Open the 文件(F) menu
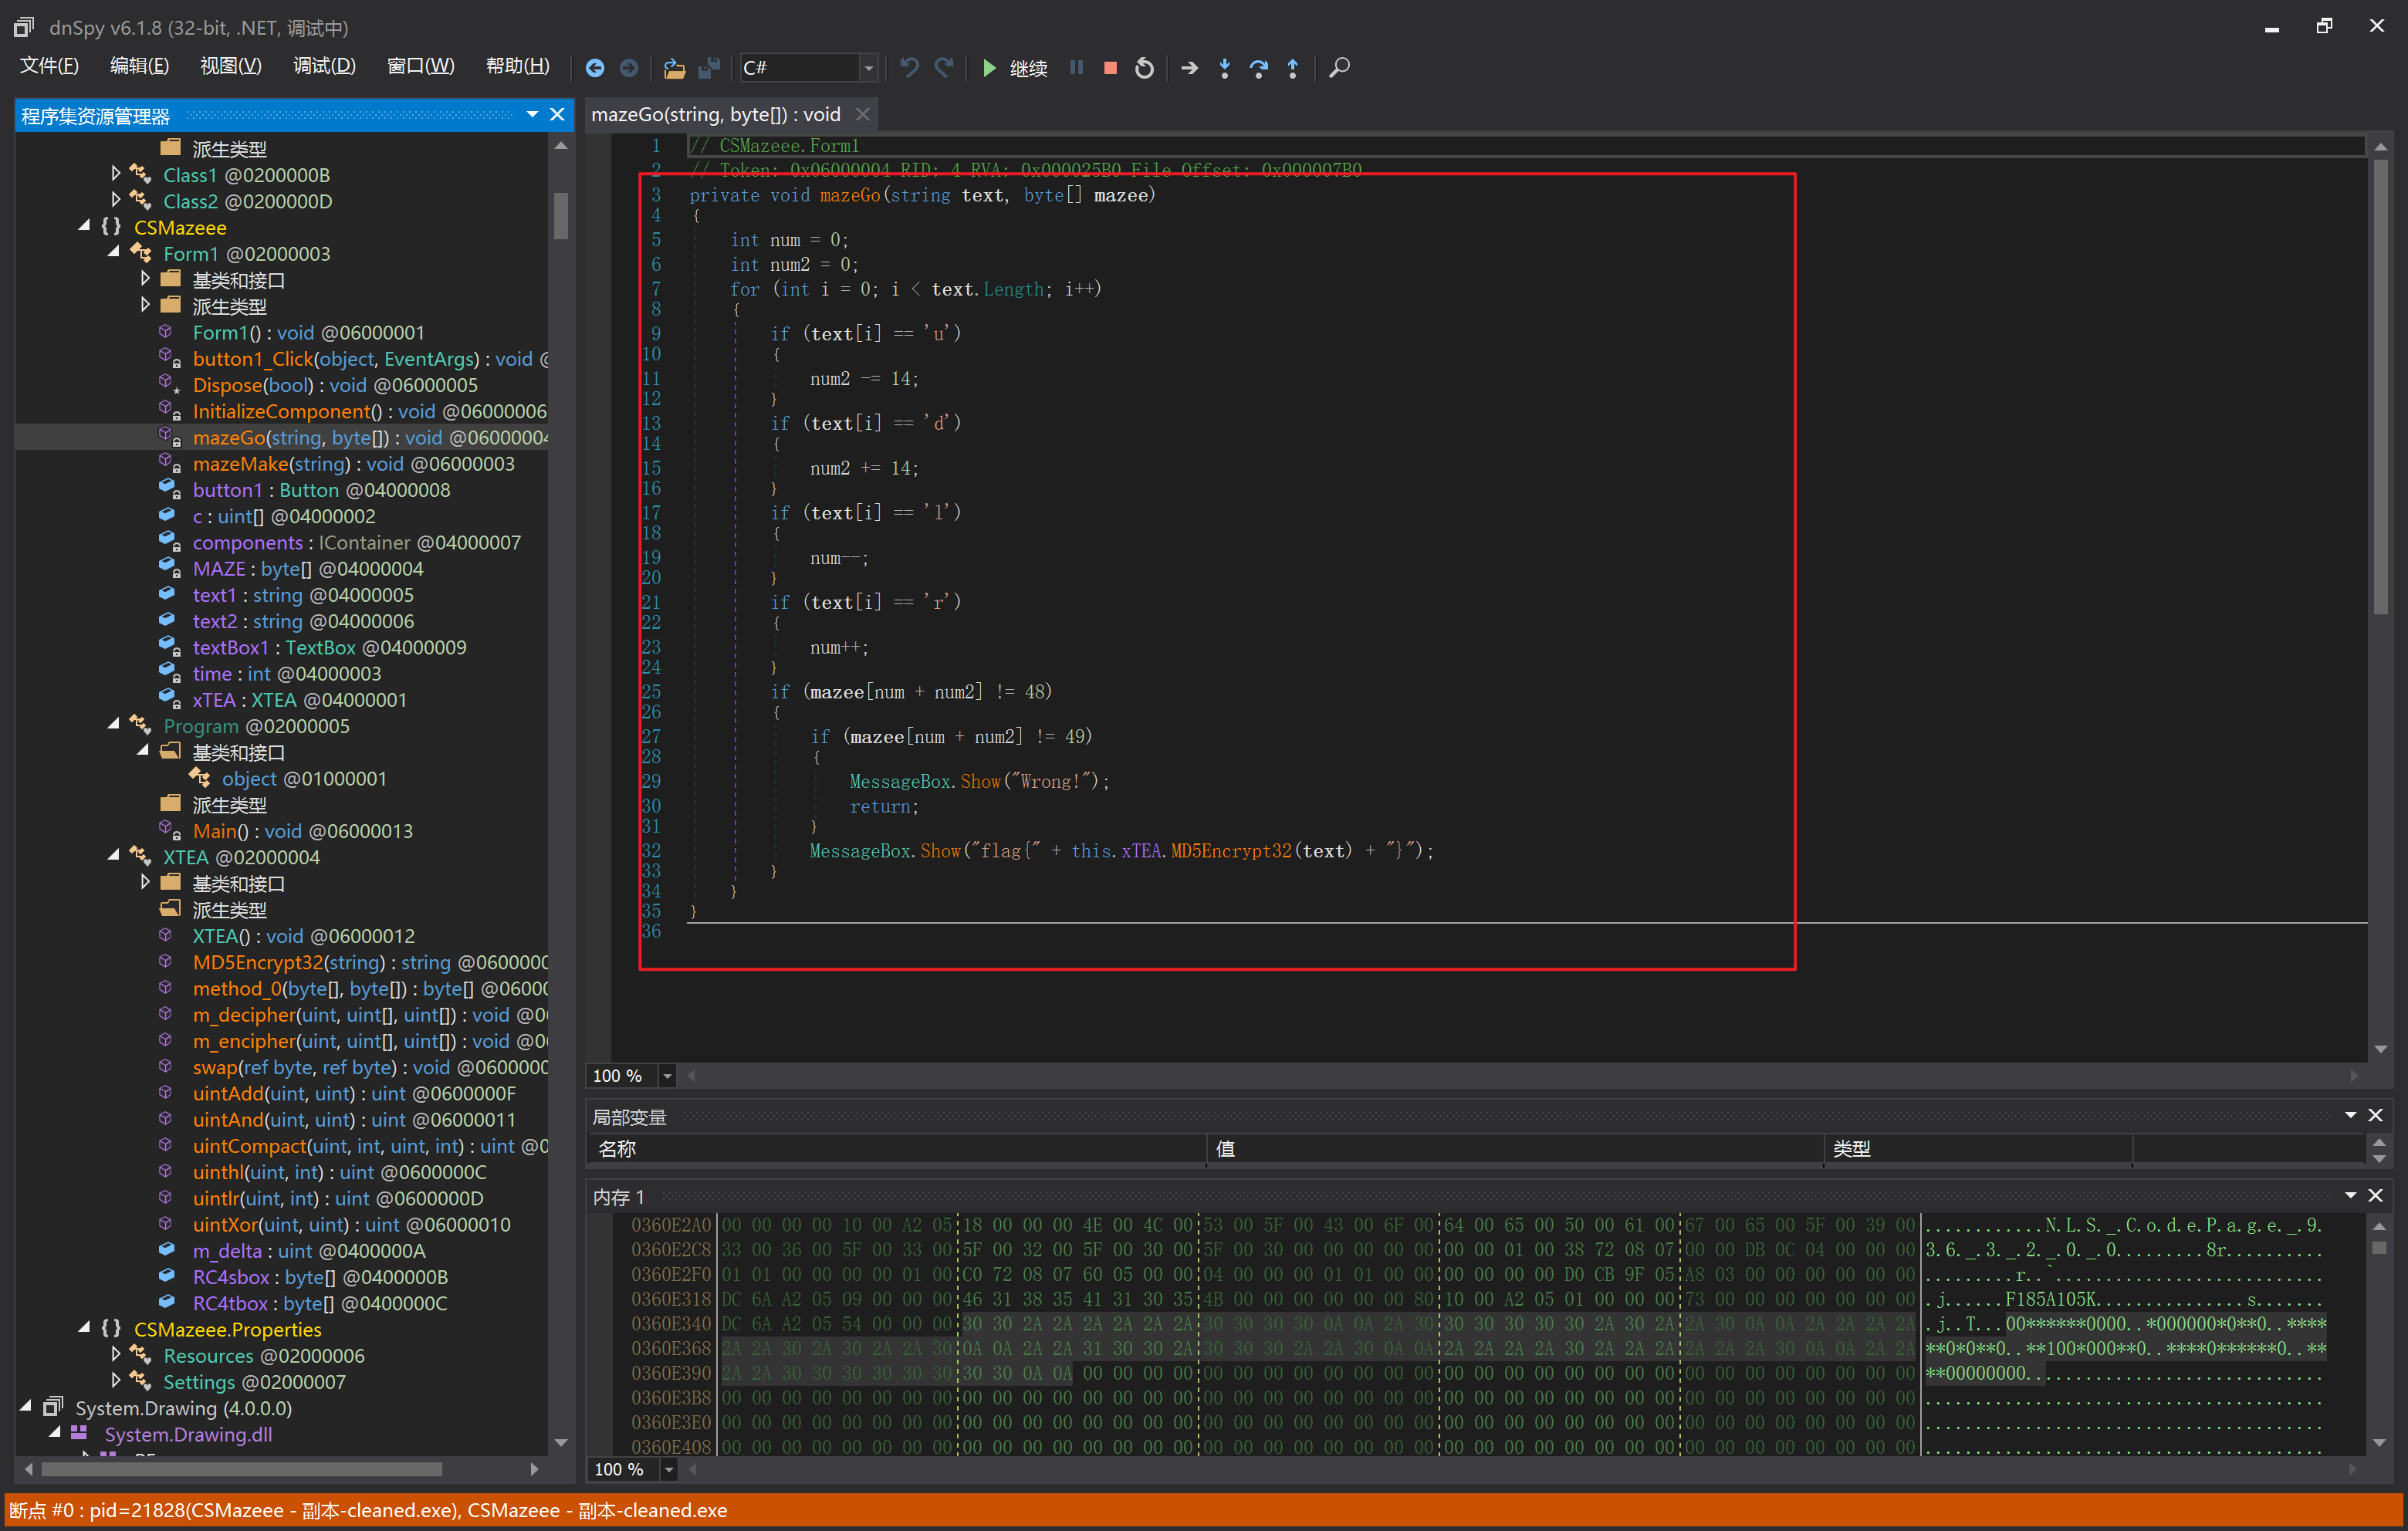 [x=49, y=66]
